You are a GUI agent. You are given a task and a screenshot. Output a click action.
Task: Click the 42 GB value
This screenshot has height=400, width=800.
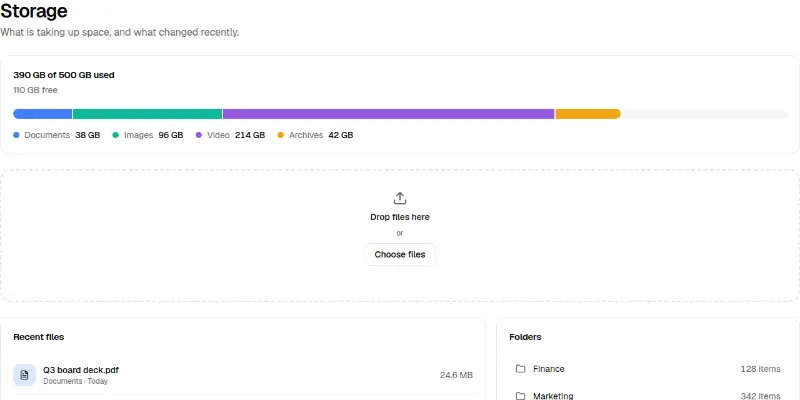(x=341, y=135)
